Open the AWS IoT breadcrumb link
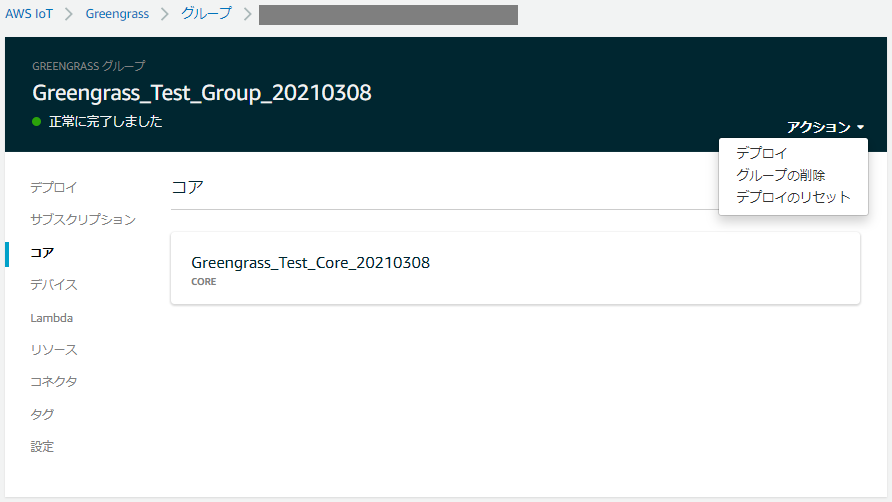This screenshot has width=892, height=502. (x=28, y=14)
